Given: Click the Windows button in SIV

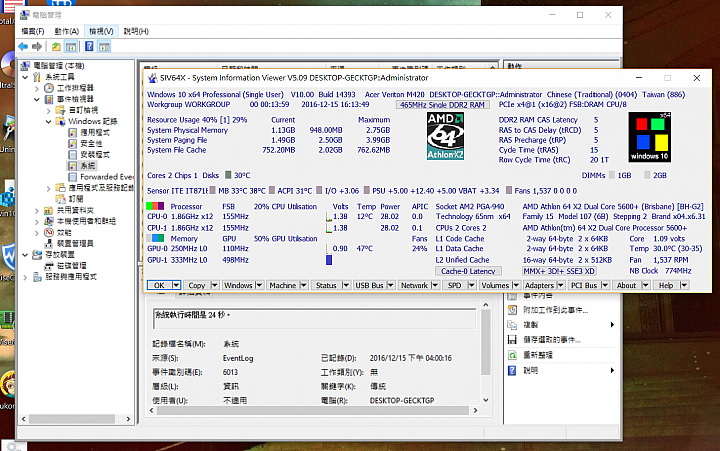Looking at the screenshot, I should 238,285.
